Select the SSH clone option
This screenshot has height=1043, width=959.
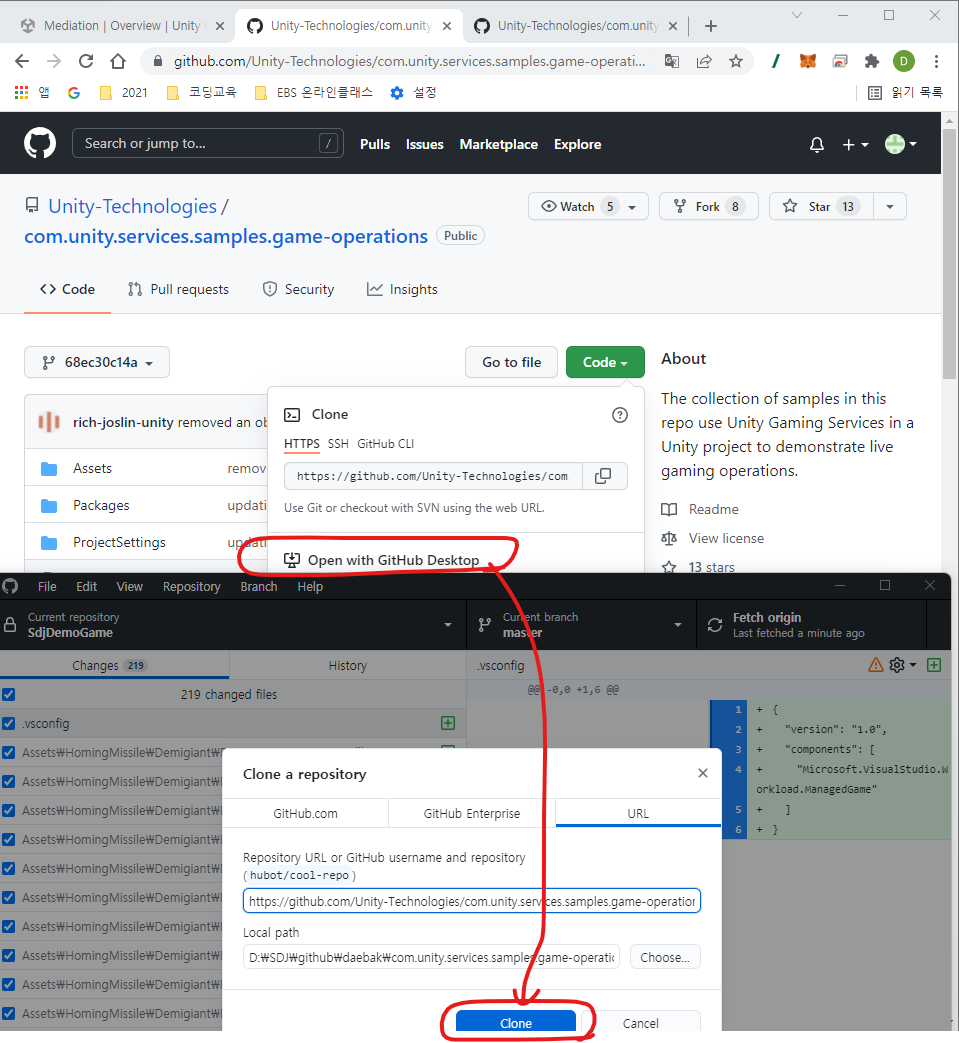[x=338, y=444]
